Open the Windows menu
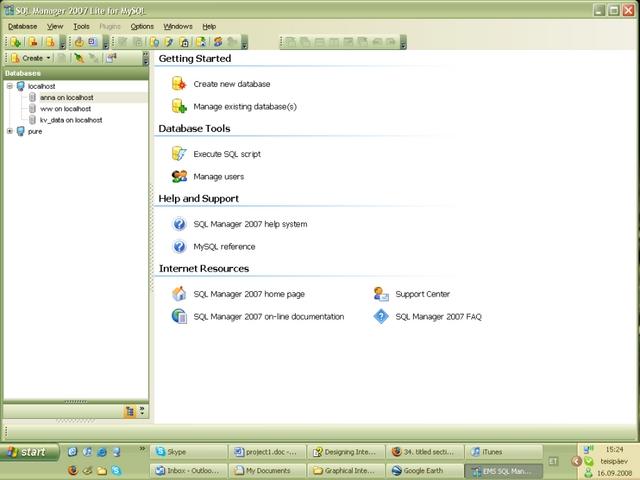Image resolution: width=640 pixels, height=480 pixels. [x=178, y=27]
